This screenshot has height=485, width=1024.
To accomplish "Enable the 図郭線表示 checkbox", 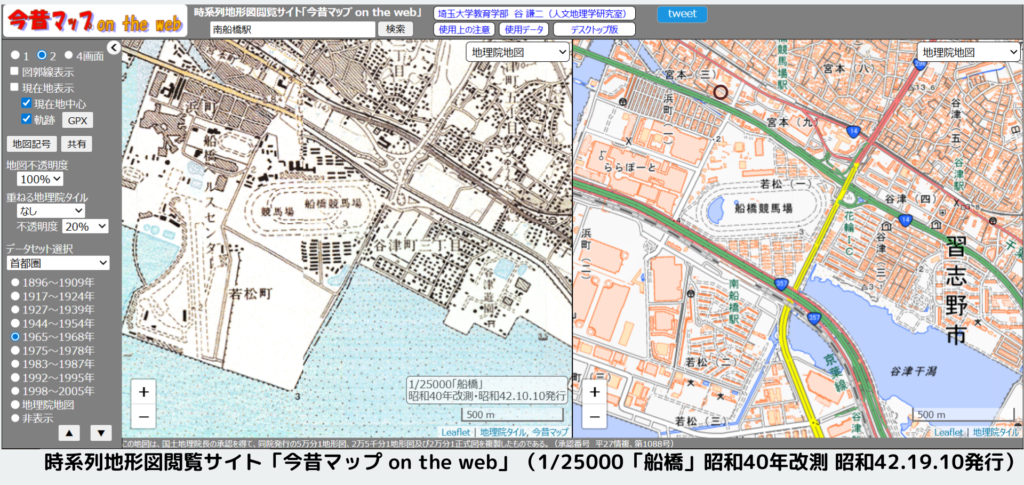I will pos(13,72).
